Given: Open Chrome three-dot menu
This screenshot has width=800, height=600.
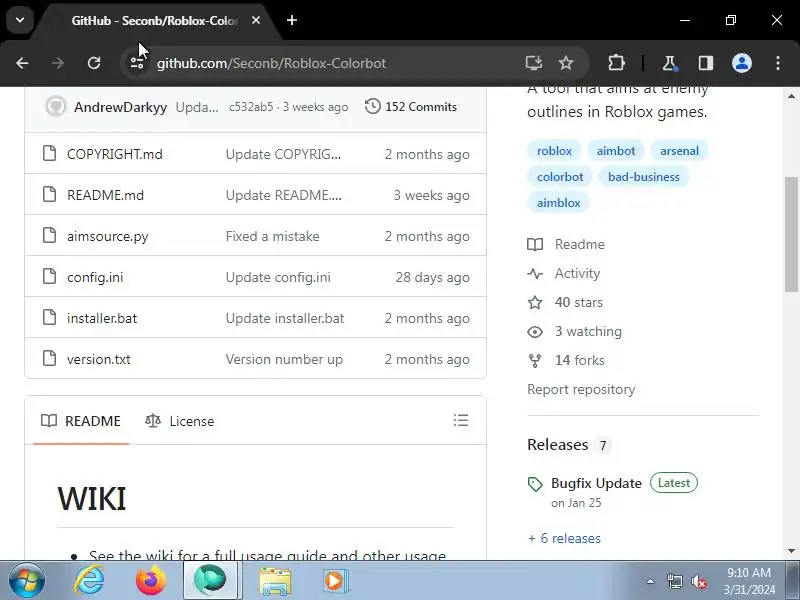Looking at the screenshot, I should tap(778, 63).
